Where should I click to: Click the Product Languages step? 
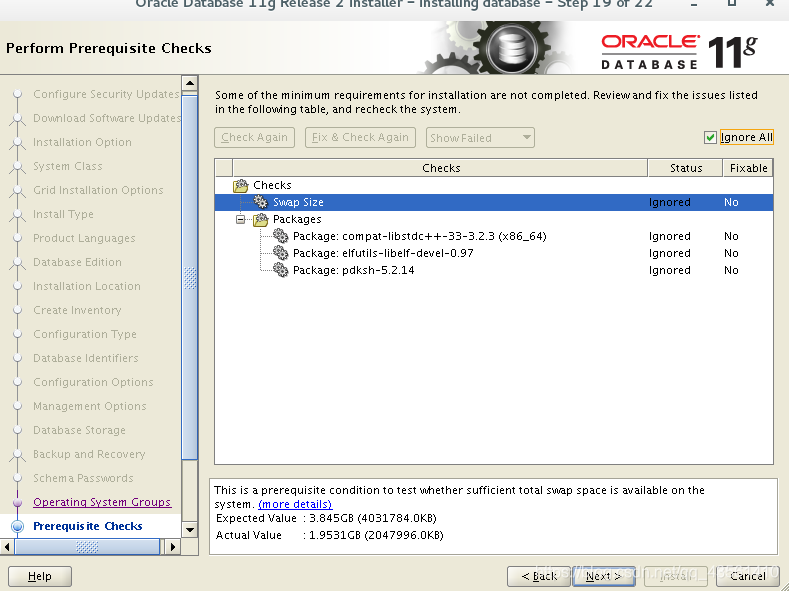click(x=84, y=238)
